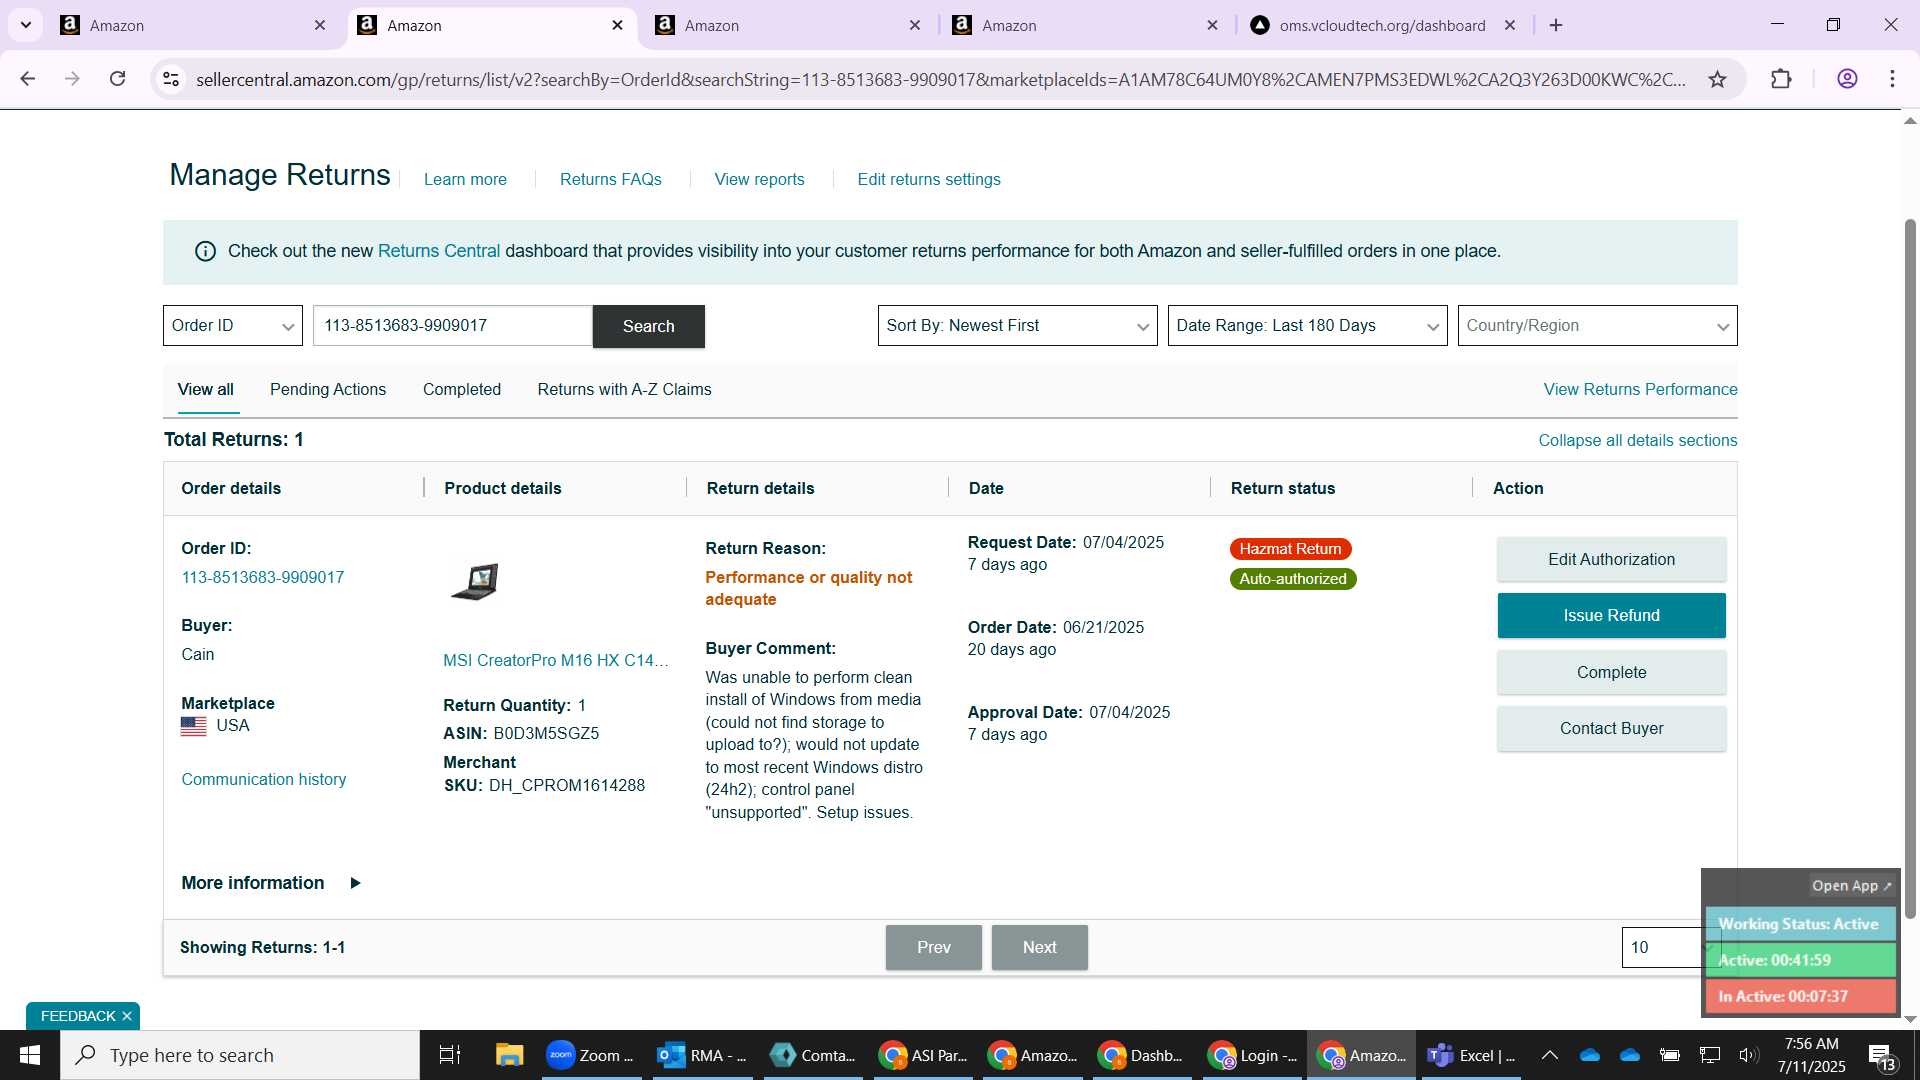The height and width of the screenshot is (1080, 1920).
Task: Open MSI CreatorPro M16 HX product link
Action: pyautogui.click(x=556, y=661)
